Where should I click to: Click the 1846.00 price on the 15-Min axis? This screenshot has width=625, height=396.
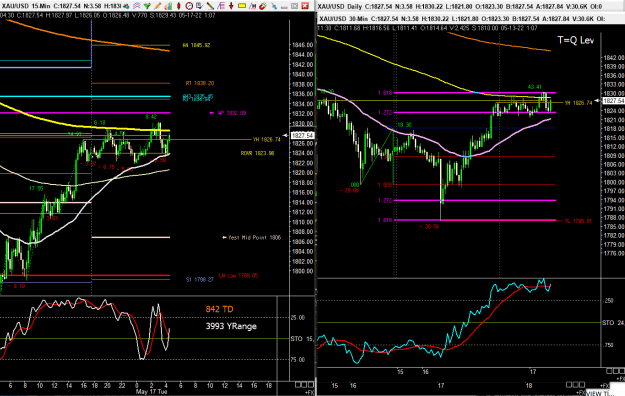[x=302, y=45]
